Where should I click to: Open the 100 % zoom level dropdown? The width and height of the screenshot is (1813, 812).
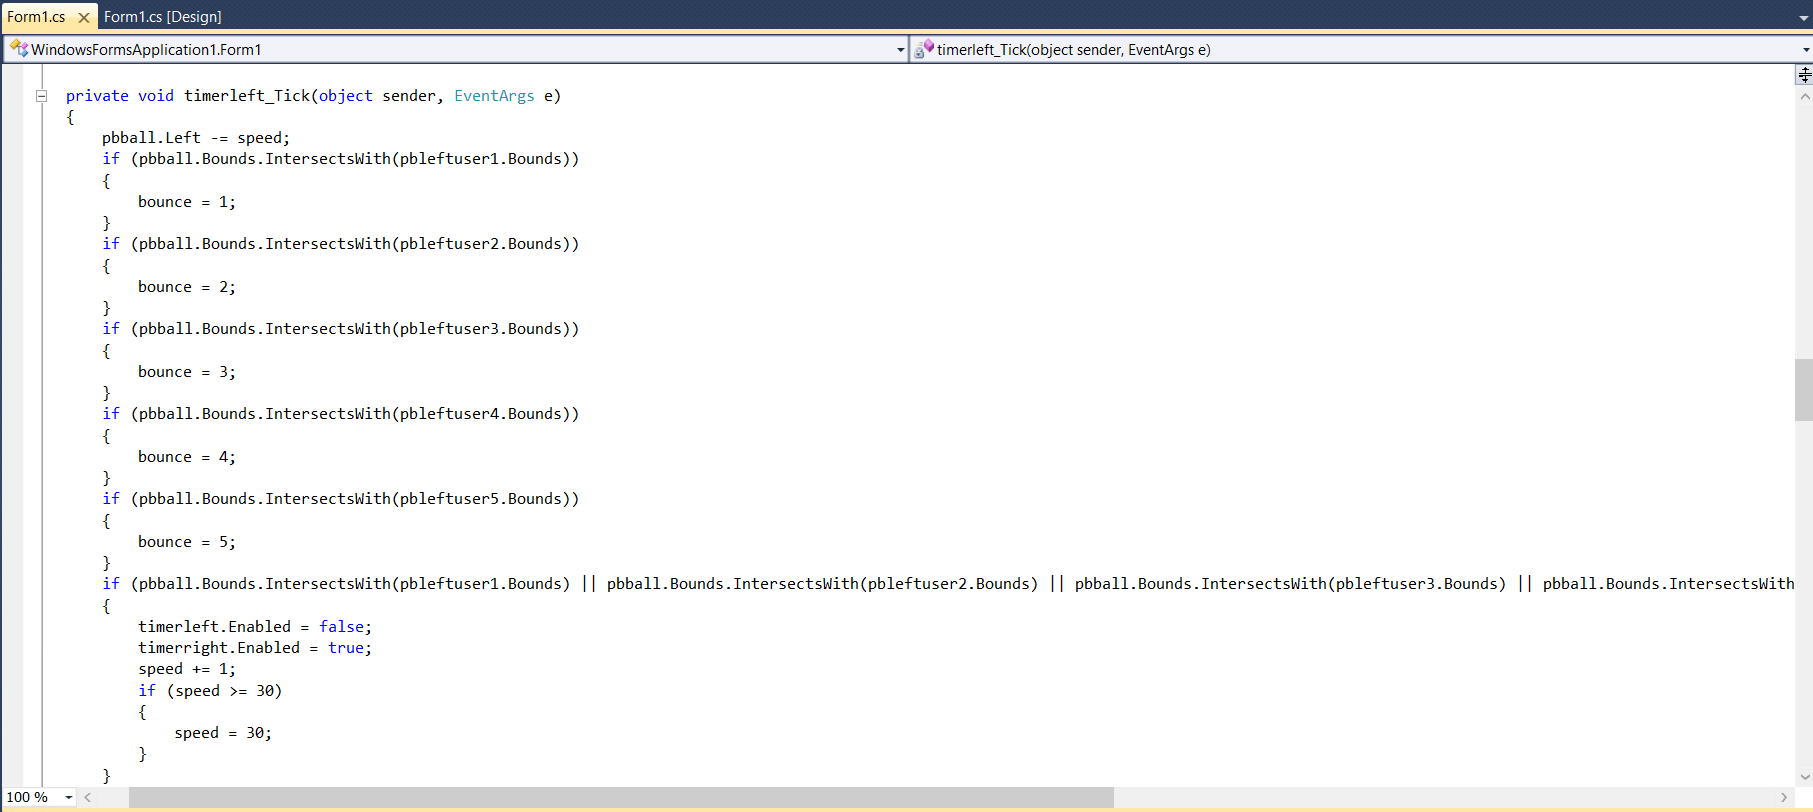click(68, 797)
